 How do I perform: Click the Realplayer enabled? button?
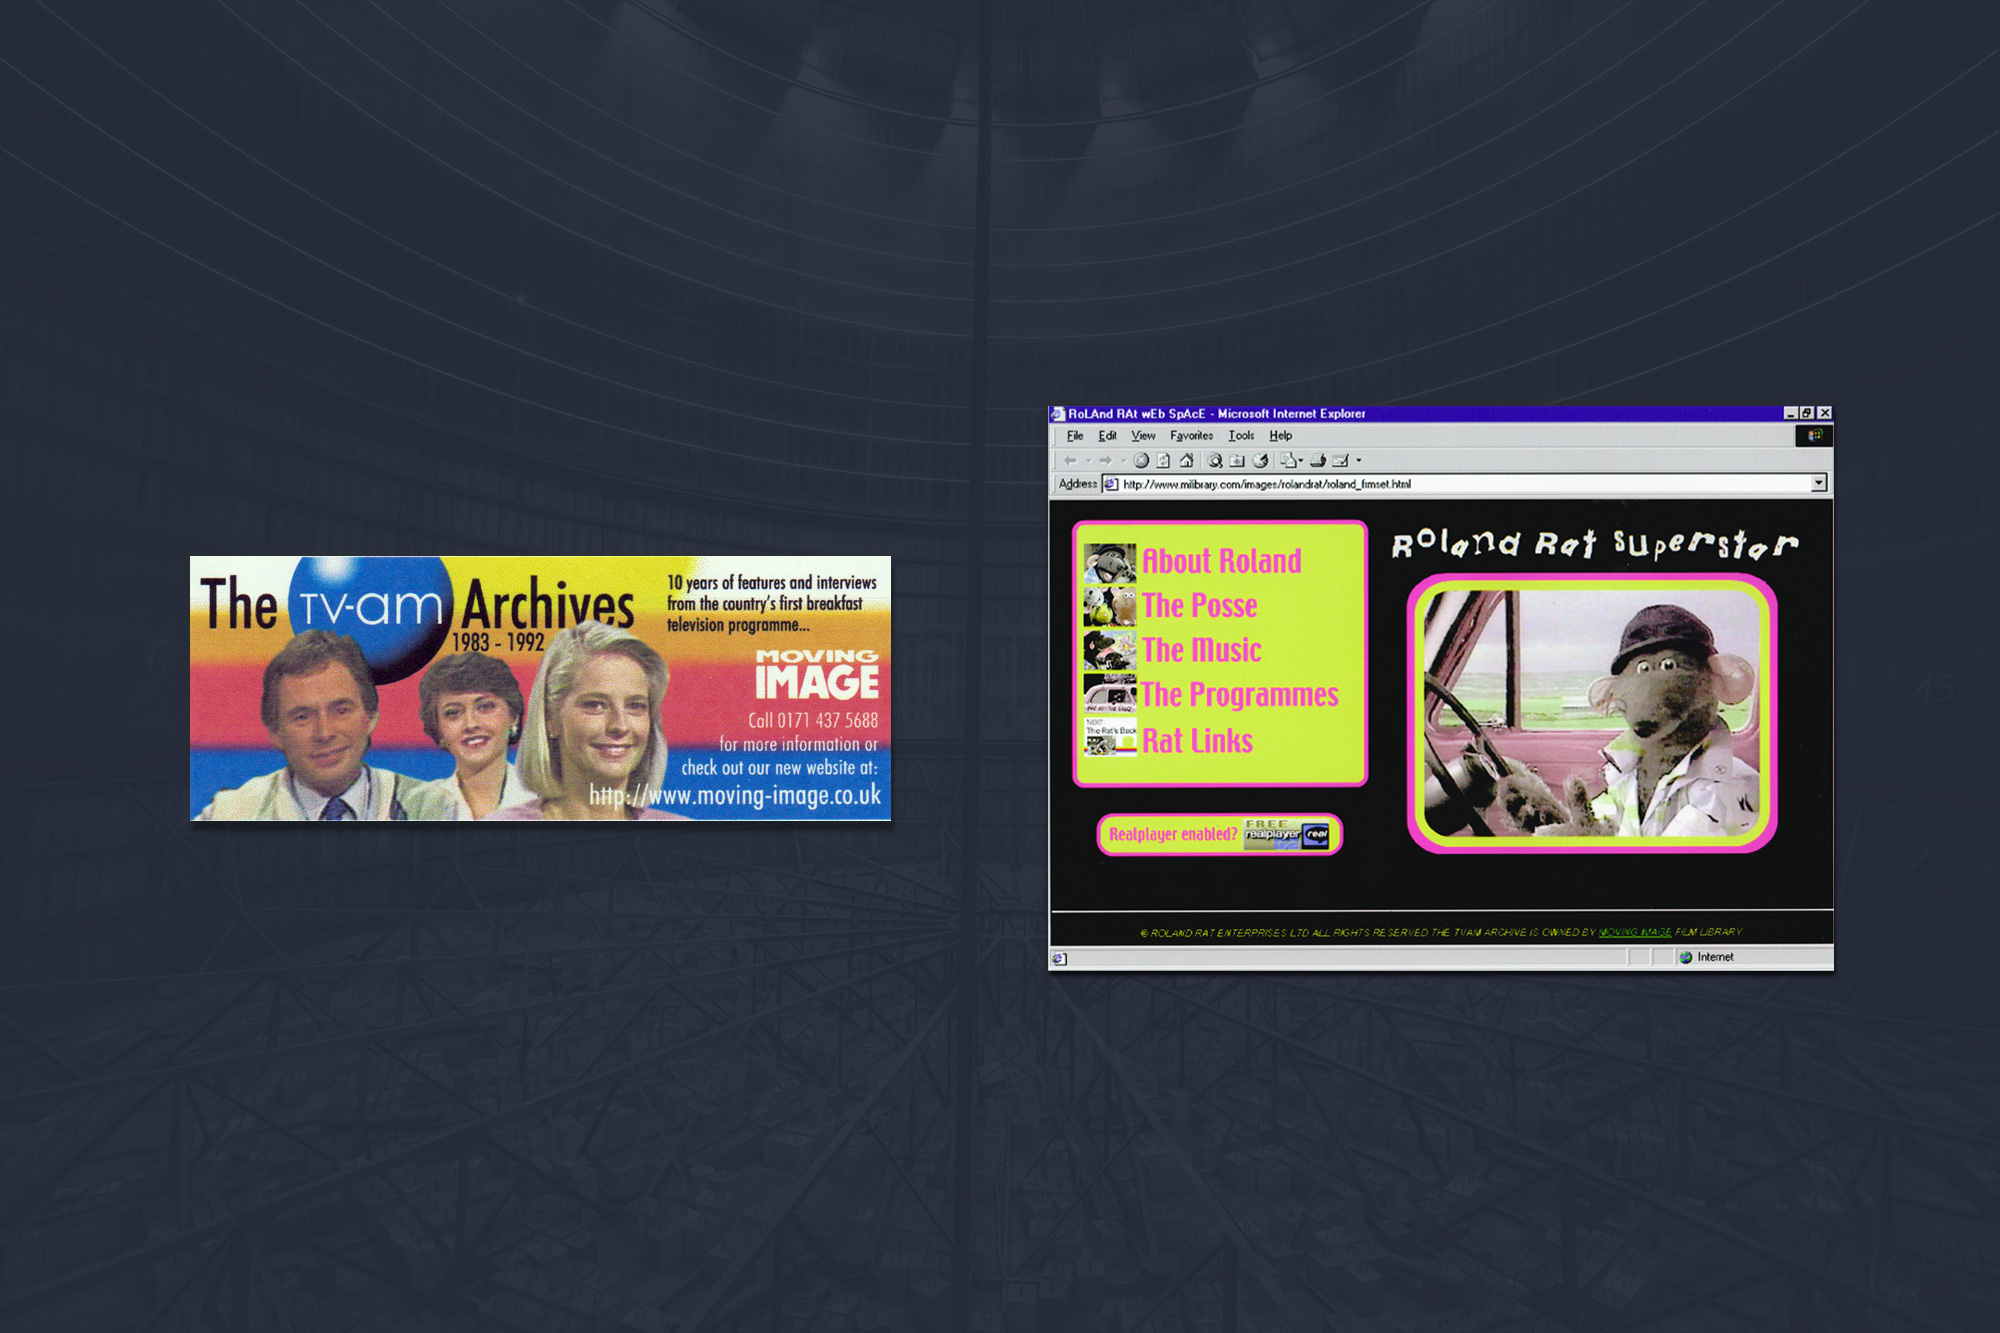1219,835
